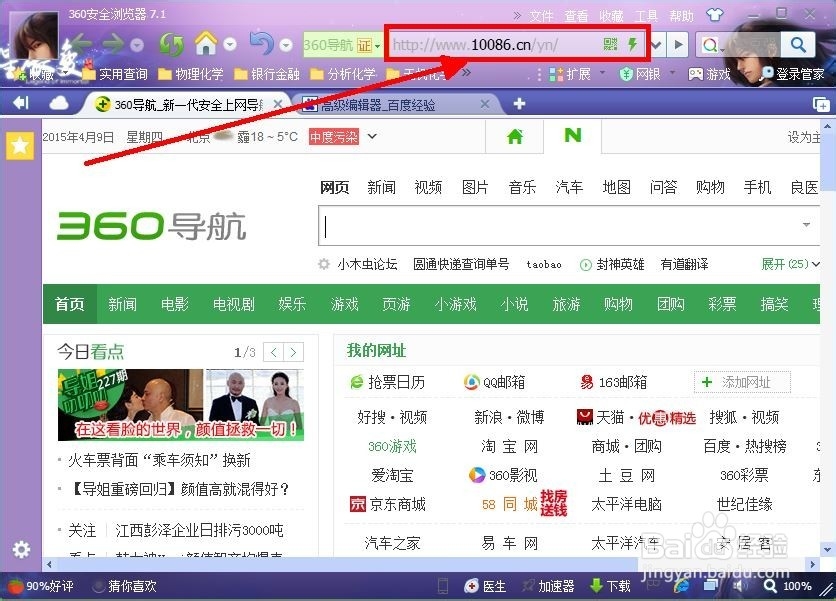Expand weather details chevron
Viewport: 836px width, 601px height.
372,137
